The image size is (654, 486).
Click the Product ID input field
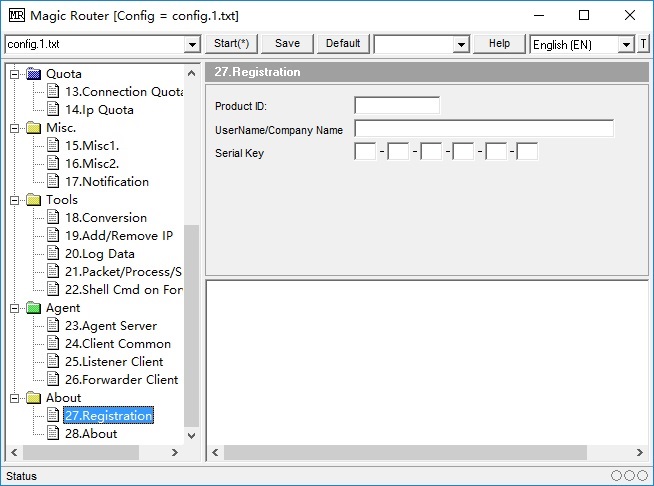pyautogui.click(x=397, y=106)
